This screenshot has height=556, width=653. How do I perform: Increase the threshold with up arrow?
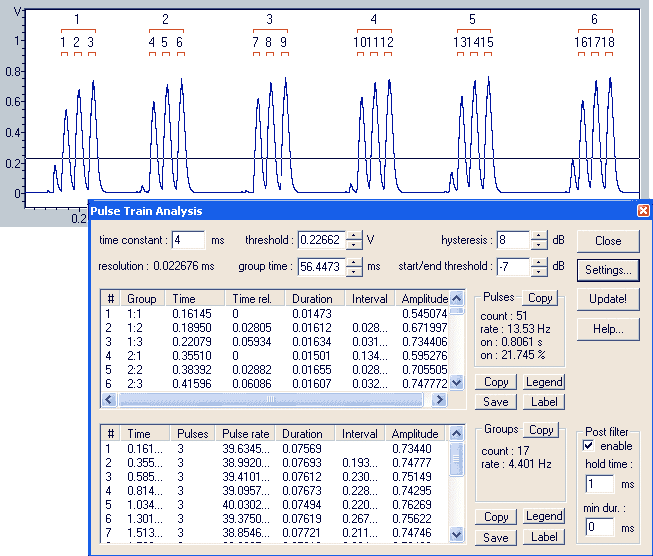coord(354,236)
